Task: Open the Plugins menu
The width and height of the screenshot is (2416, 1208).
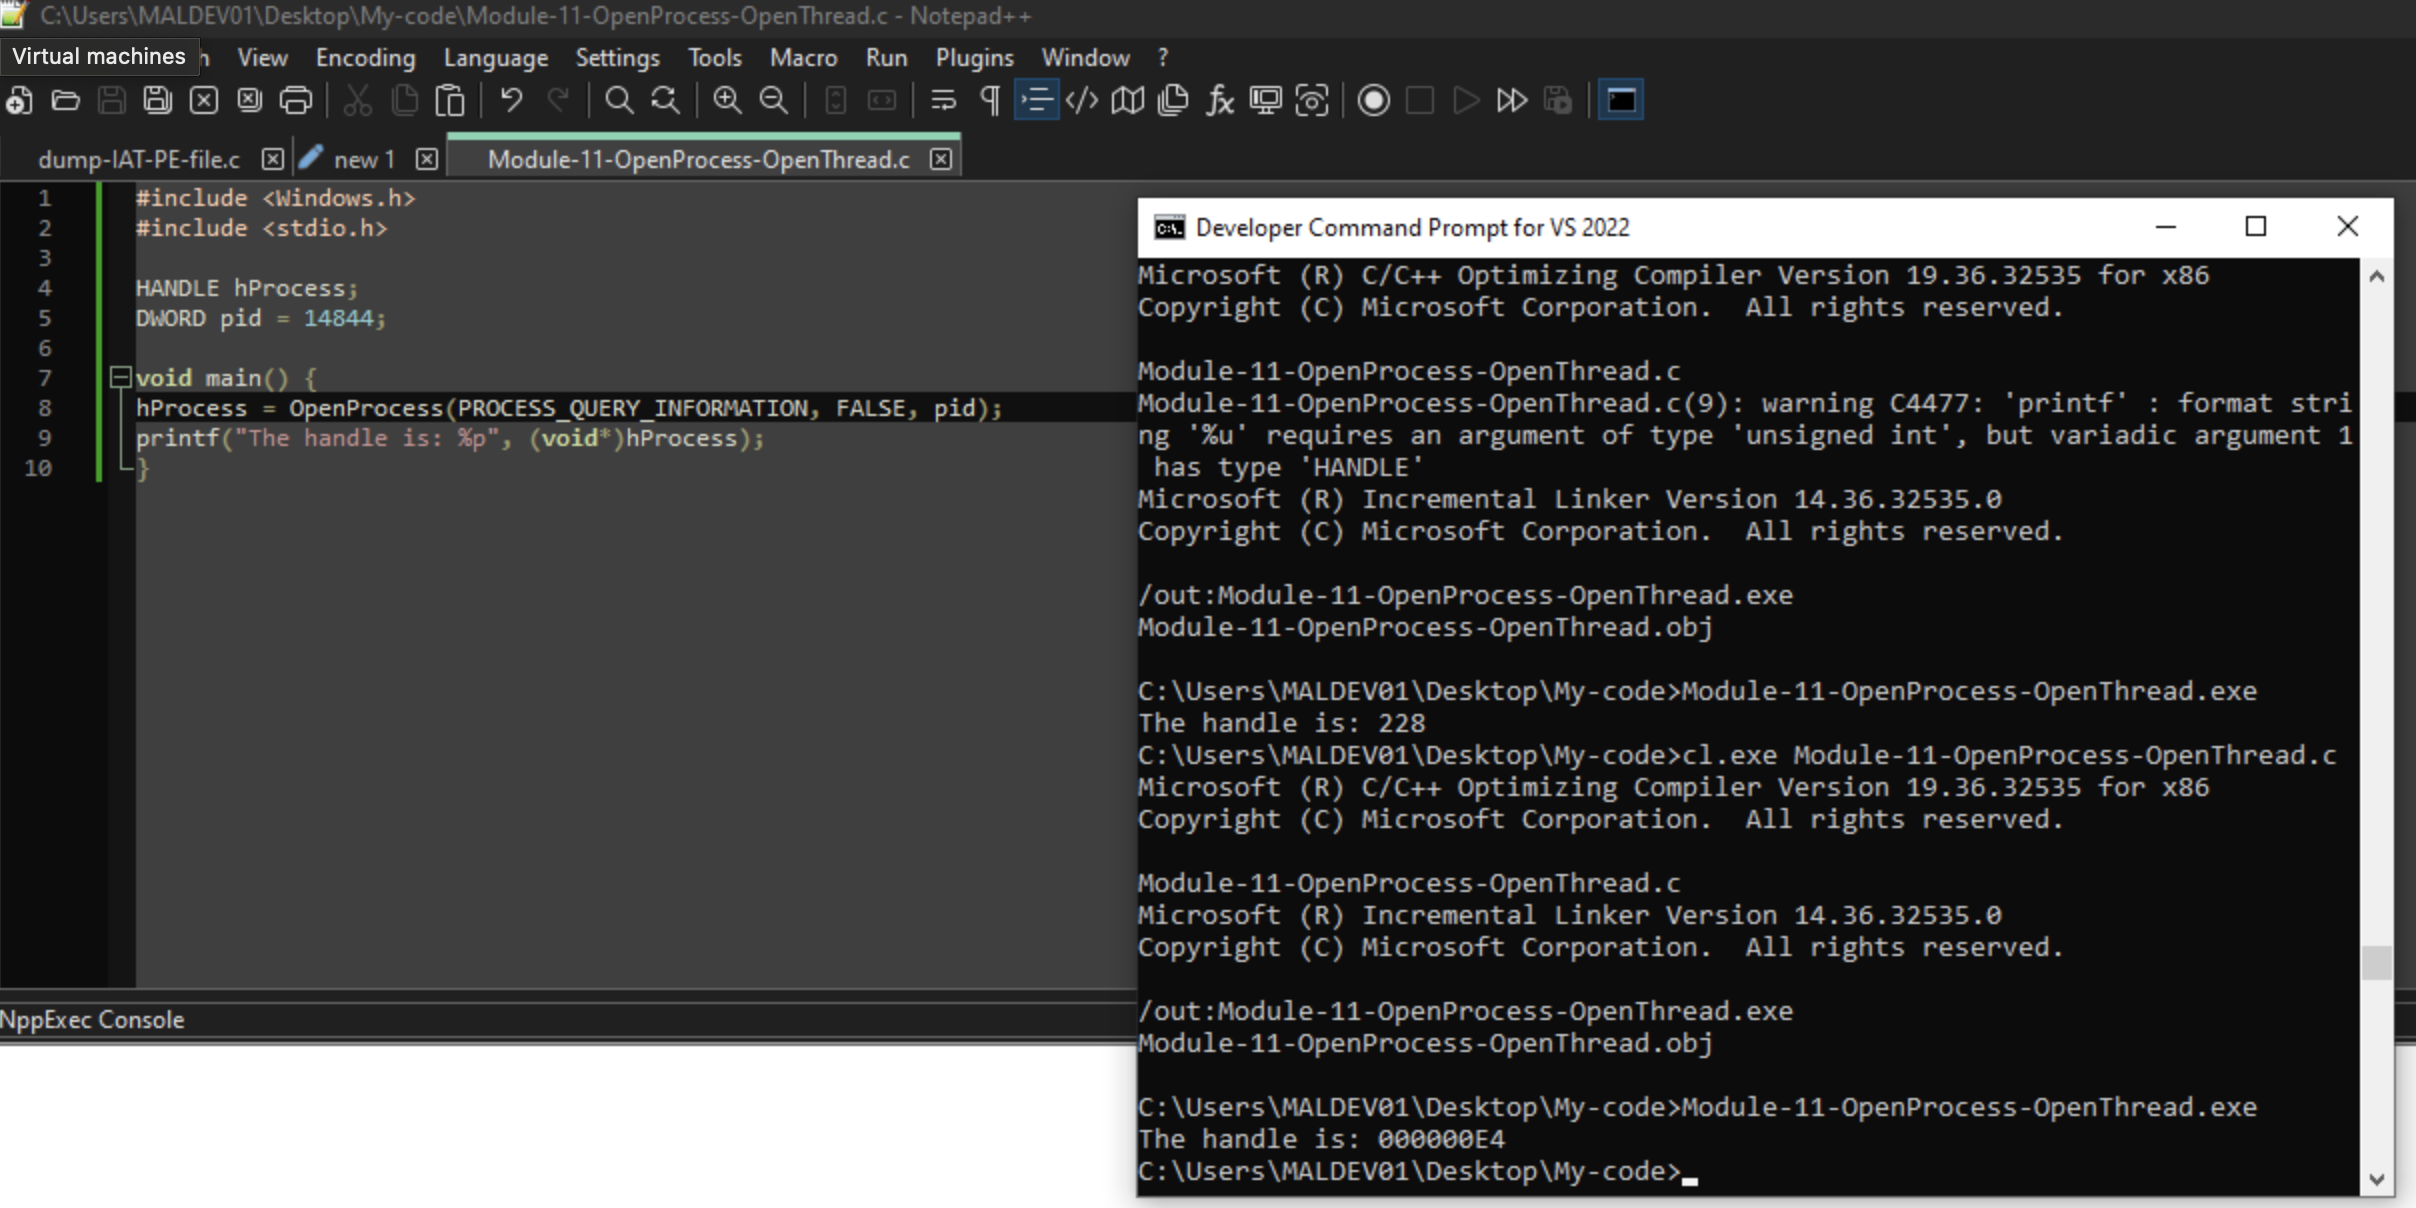Action: pos(974,58)
